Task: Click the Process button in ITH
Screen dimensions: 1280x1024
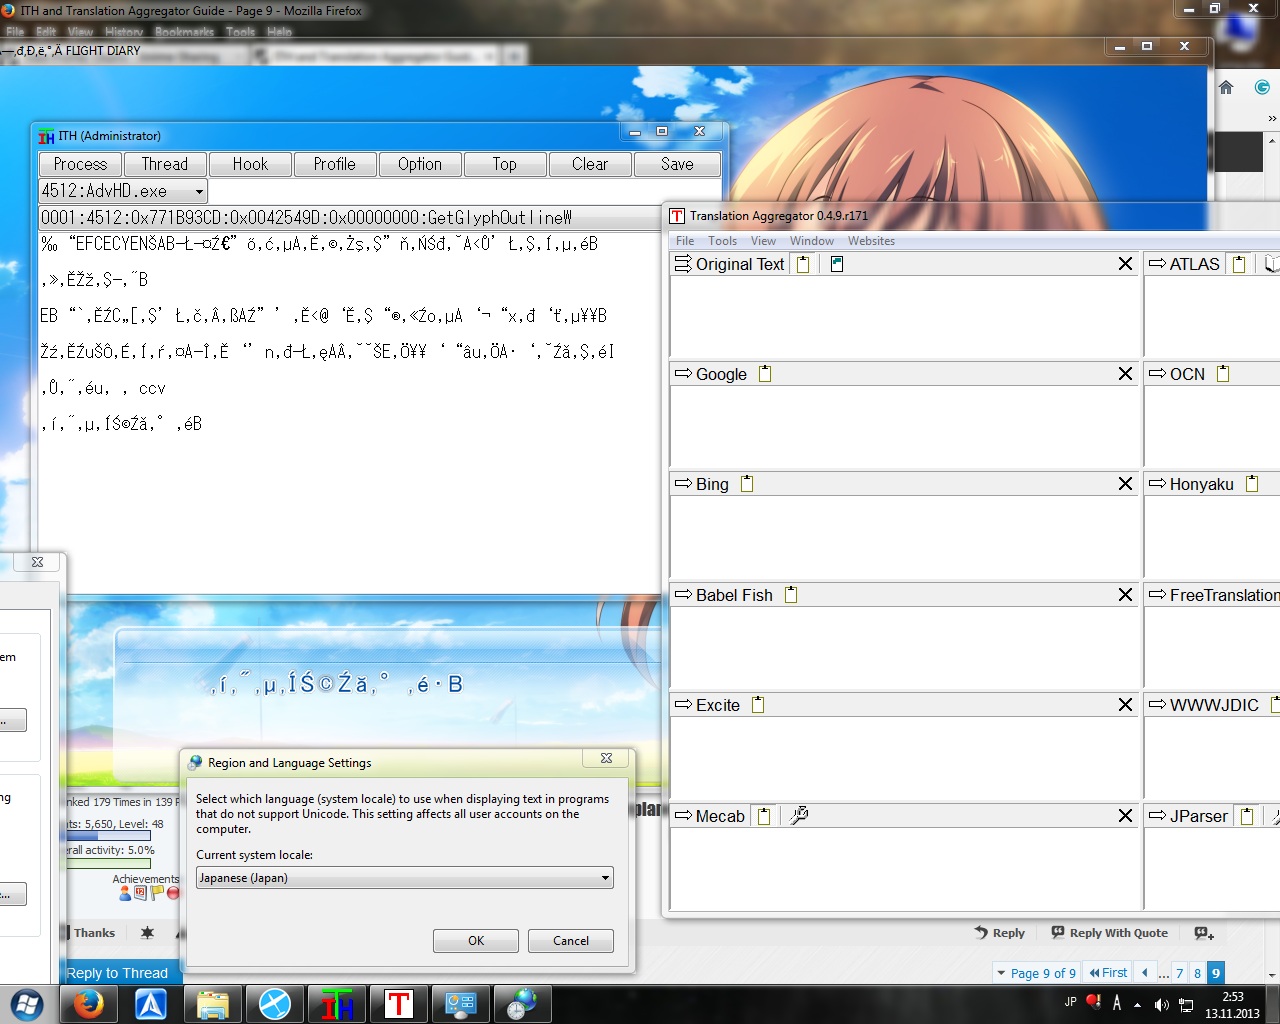Action: click(80, 164)
